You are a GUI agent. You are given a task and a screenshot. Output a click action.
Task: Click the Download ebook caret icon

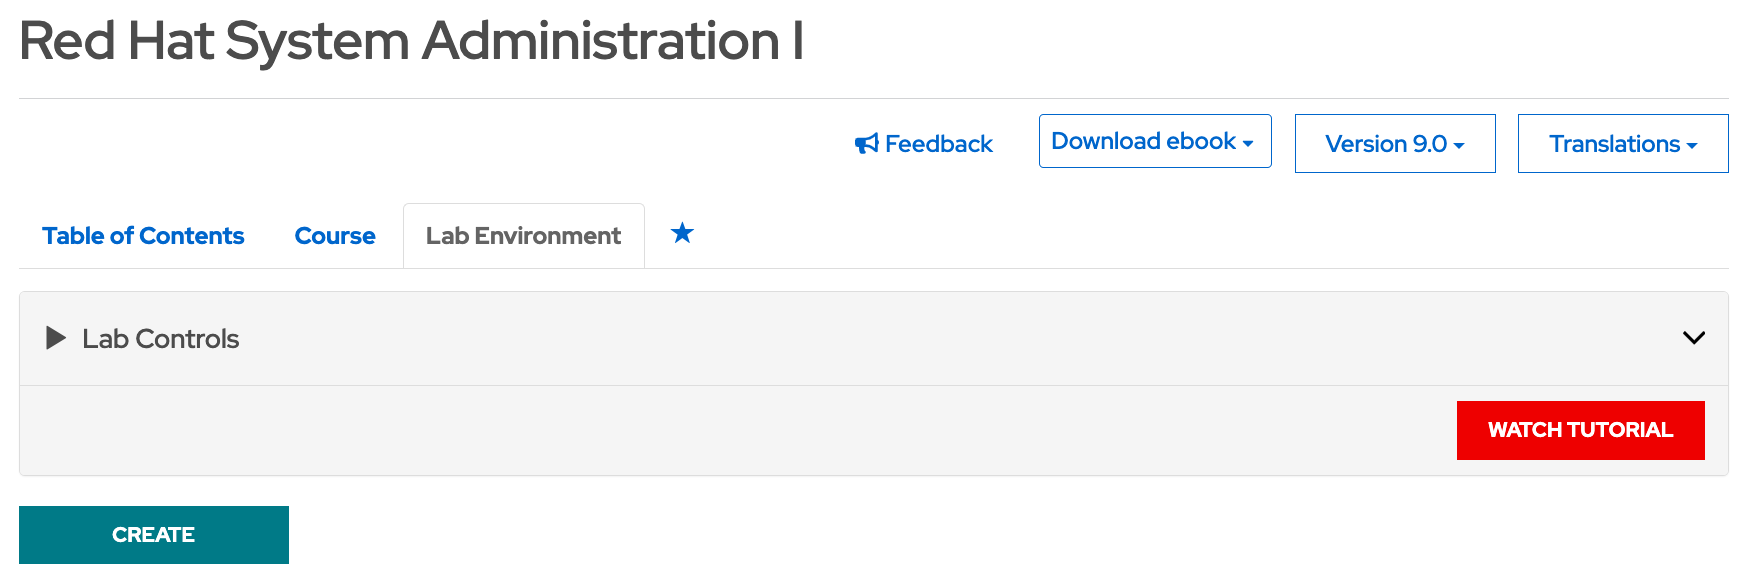click(x=1247, y=143)
